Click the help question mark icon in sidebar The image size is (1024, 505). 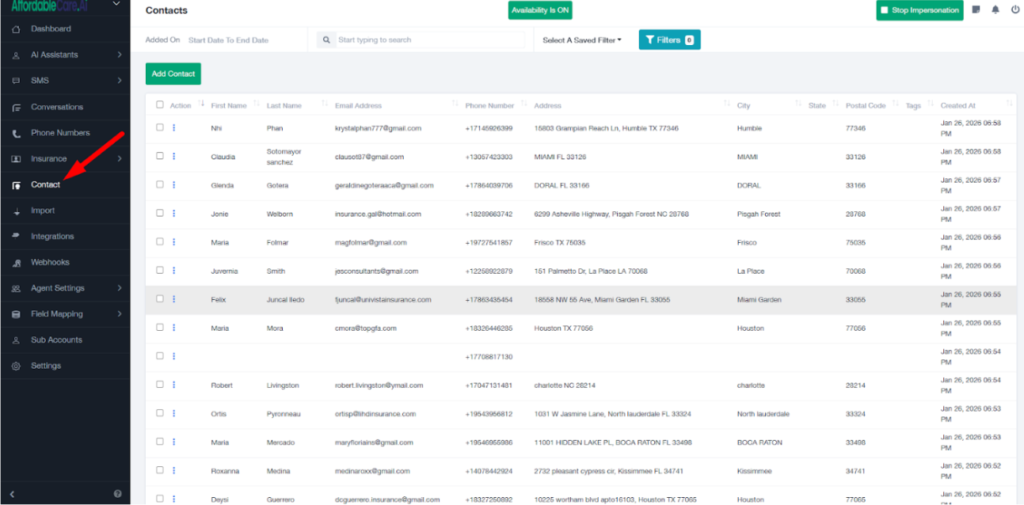click(118, 494)
